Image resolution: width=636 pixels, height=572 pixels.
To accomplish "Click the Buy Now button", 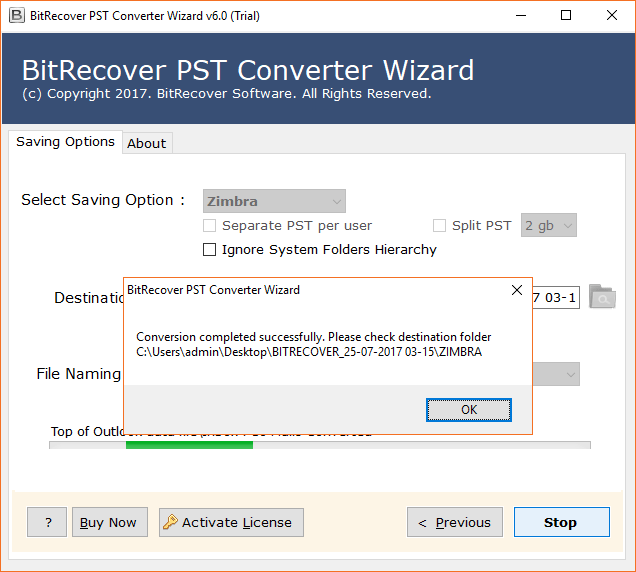I will [110, 522].
